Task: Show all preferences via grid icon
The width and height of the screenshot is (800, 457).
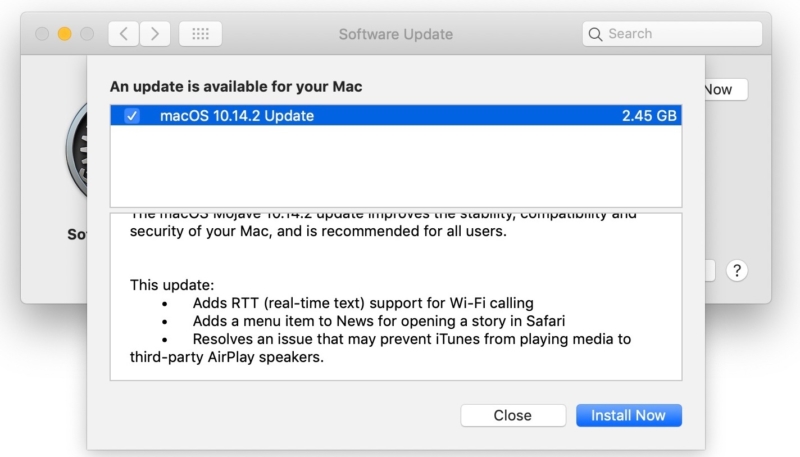Action: coord(200,34)
